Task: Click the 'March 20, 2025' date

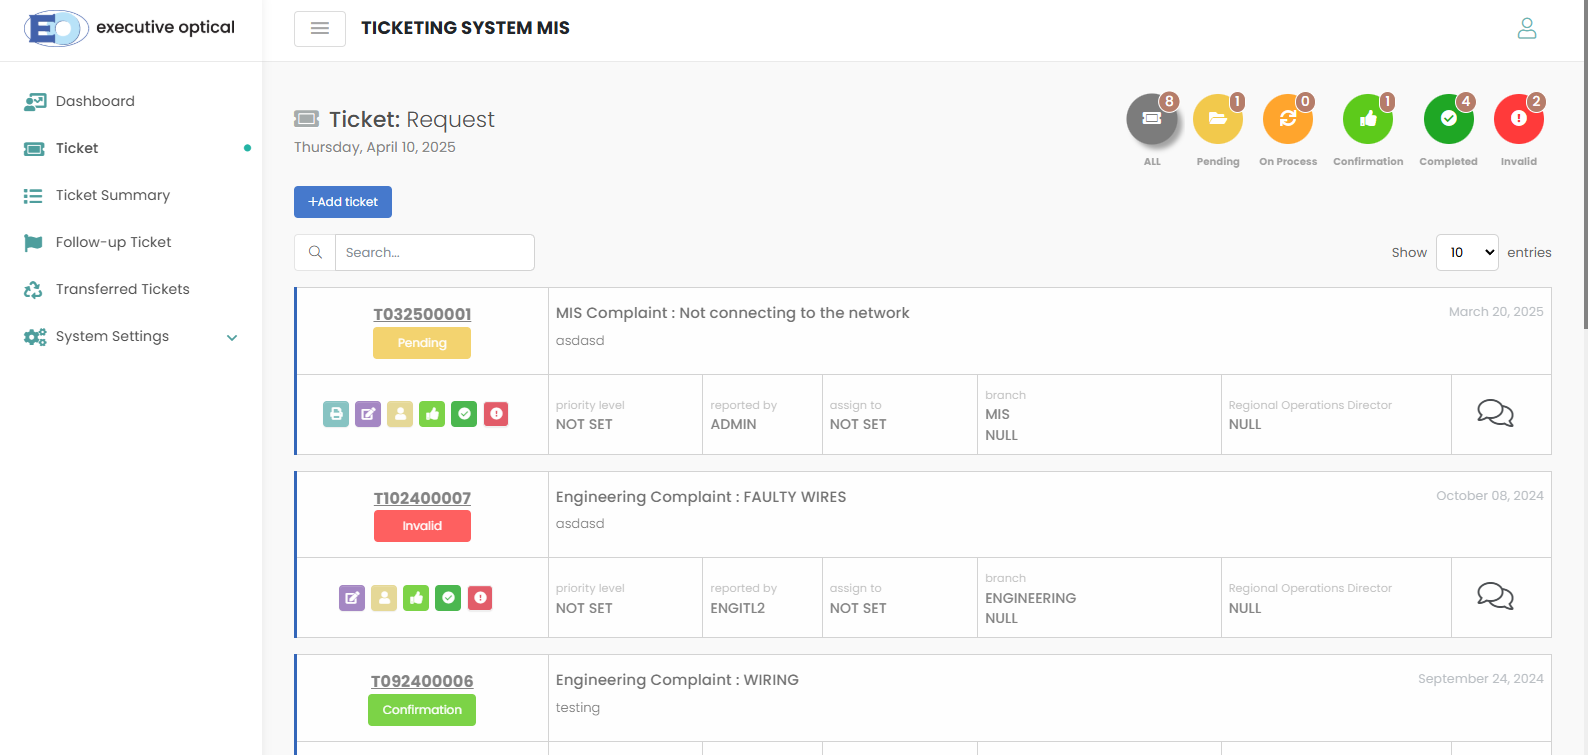Action: point(1496,312)
